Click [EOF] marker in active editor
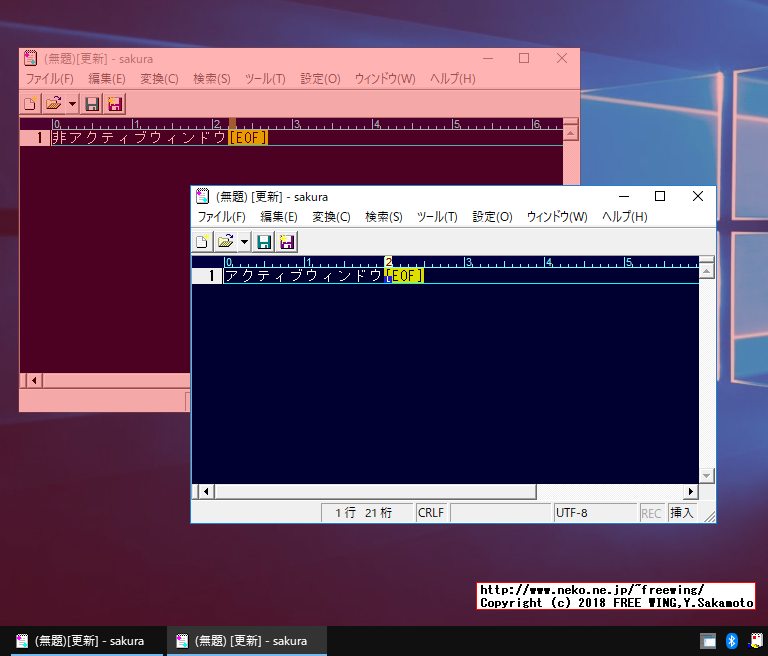The width and height of the screenshot is (768, 656). click(x=405, y=276)
